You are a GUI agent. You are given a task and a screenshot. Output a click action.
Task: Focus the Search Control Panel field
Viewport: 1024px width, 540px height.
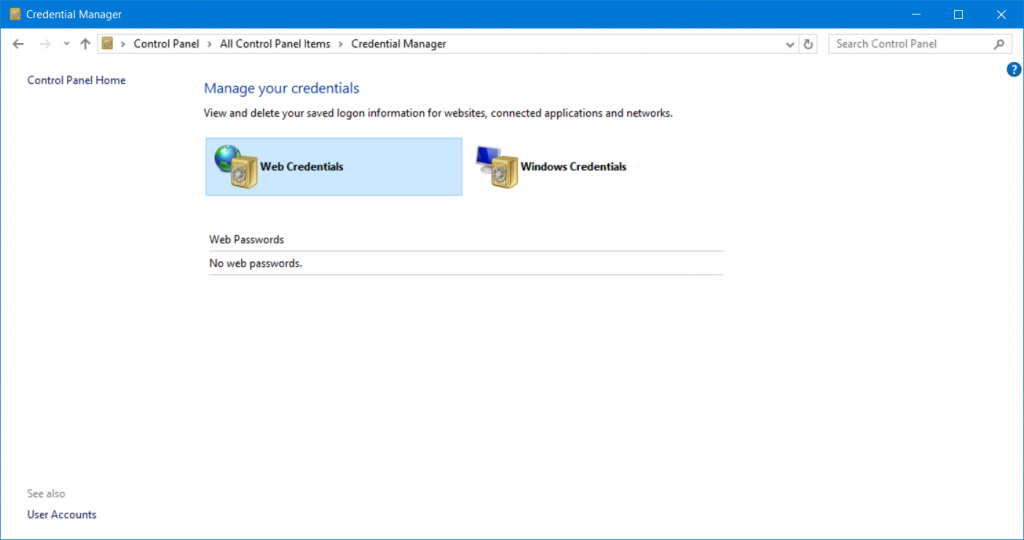[x=920, y=44]
